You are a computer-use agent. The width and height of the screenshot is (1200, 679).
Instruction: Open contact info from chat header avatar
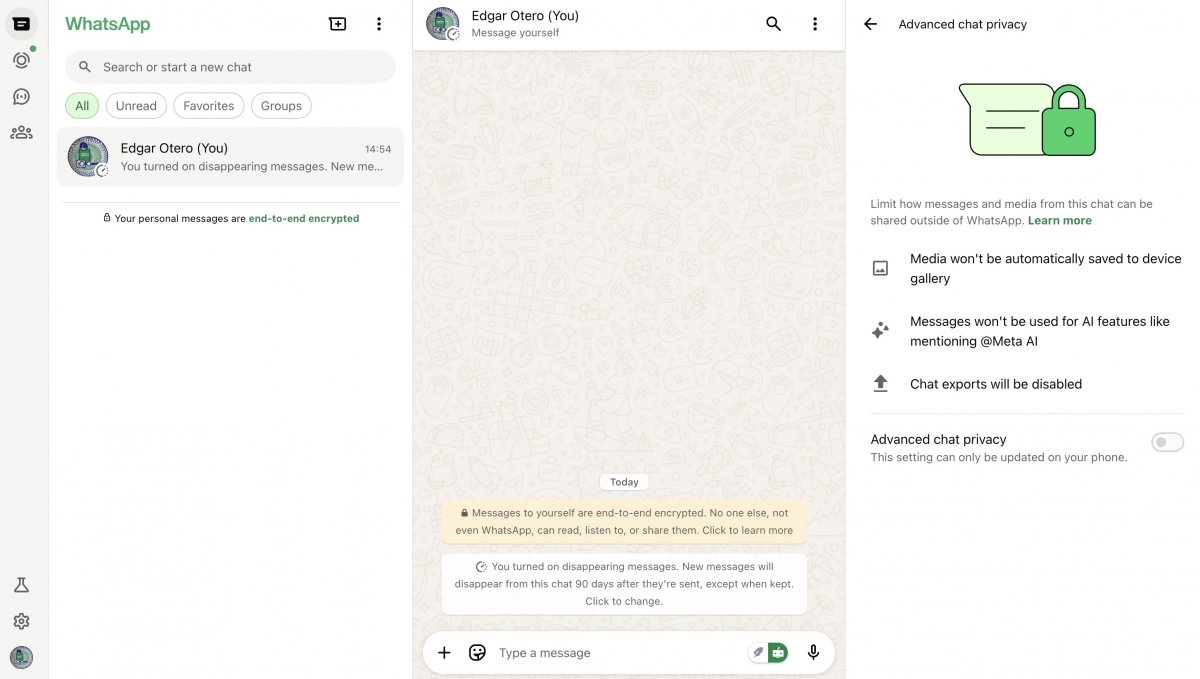[443, 24]
